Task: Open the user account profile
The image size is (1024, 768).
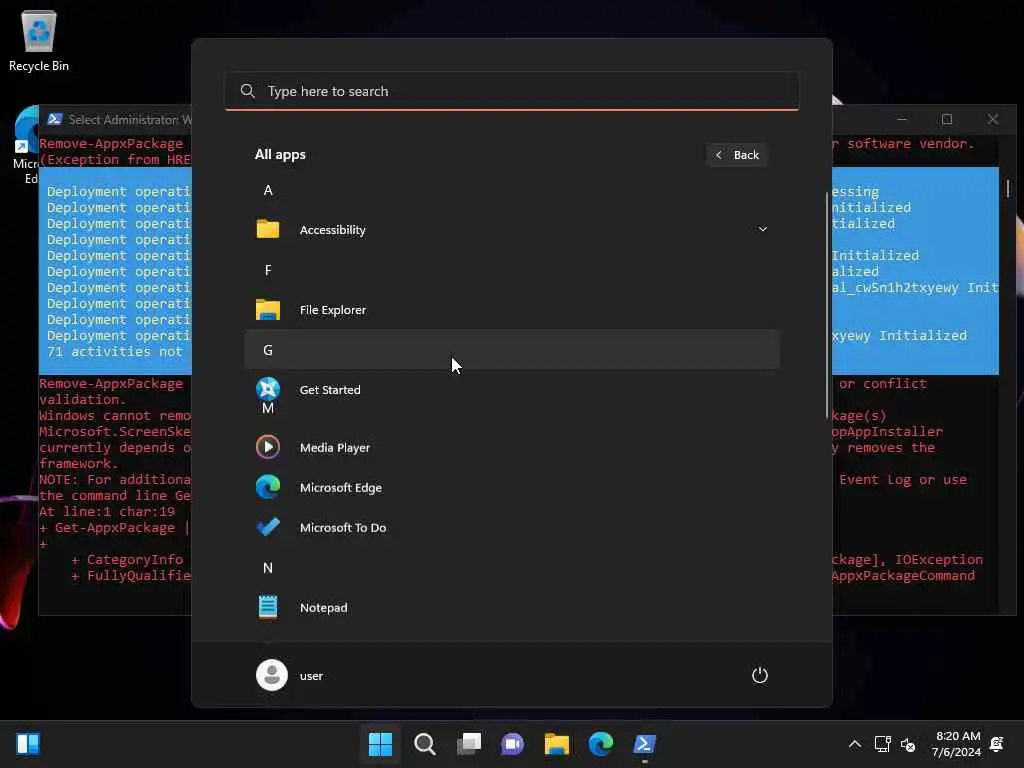Action: point(290,675)
